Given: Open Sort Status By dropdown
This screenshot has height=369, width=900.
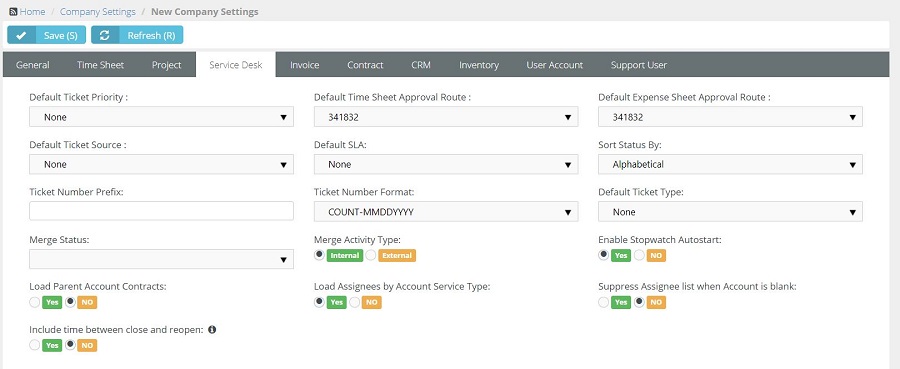Looking at the screenshot, I should click(730, 164).
